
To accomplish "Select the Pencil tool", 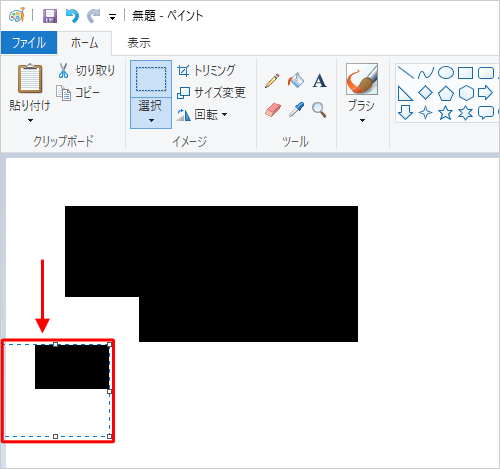I will (x=272, y=80).
